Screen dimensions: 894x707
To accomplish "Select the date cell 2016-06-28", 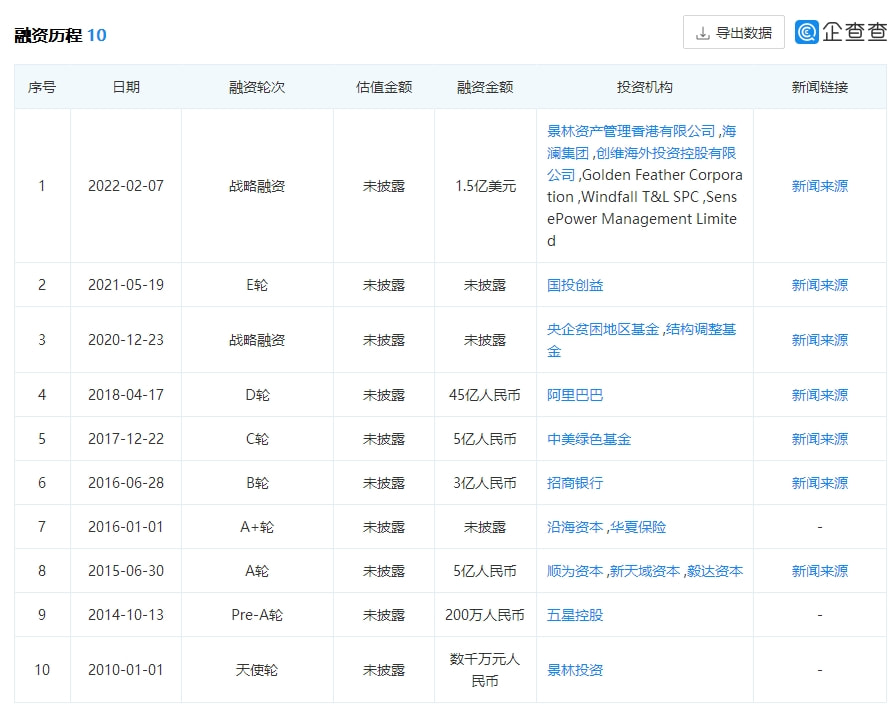I will tap(126, 483).
